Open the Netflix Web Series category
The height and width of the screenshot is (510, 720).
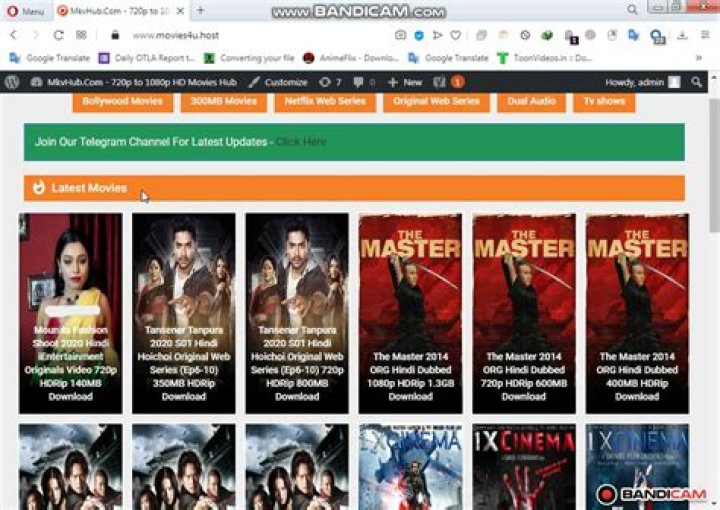pos(326,101)
